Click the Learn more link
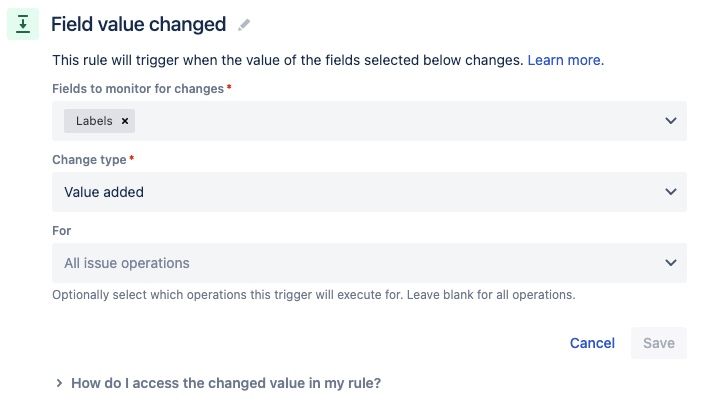The image size is (704, 407). pyautogui.click(x=565, y=60)
